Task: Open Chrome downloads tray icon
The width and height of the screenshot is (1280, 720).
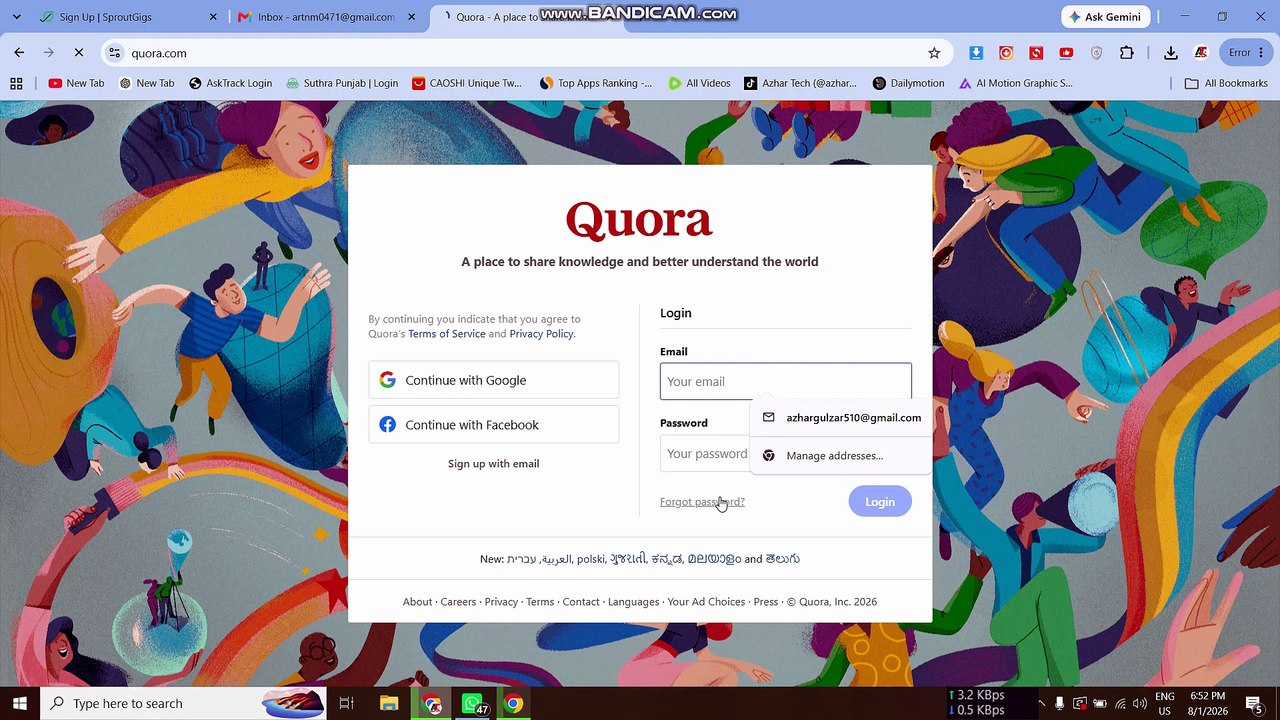Action: tap(1171, 53)
